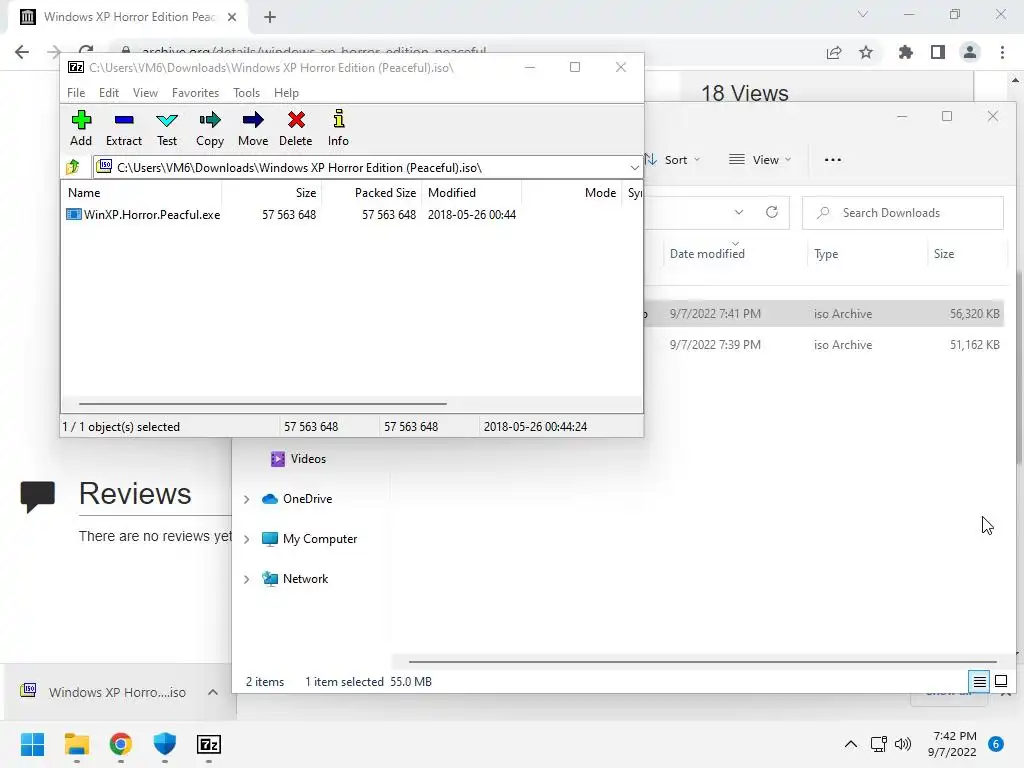Click the Explorer horizontal scrollbar
Screen dimensions: 1024x768
point(703,662)
